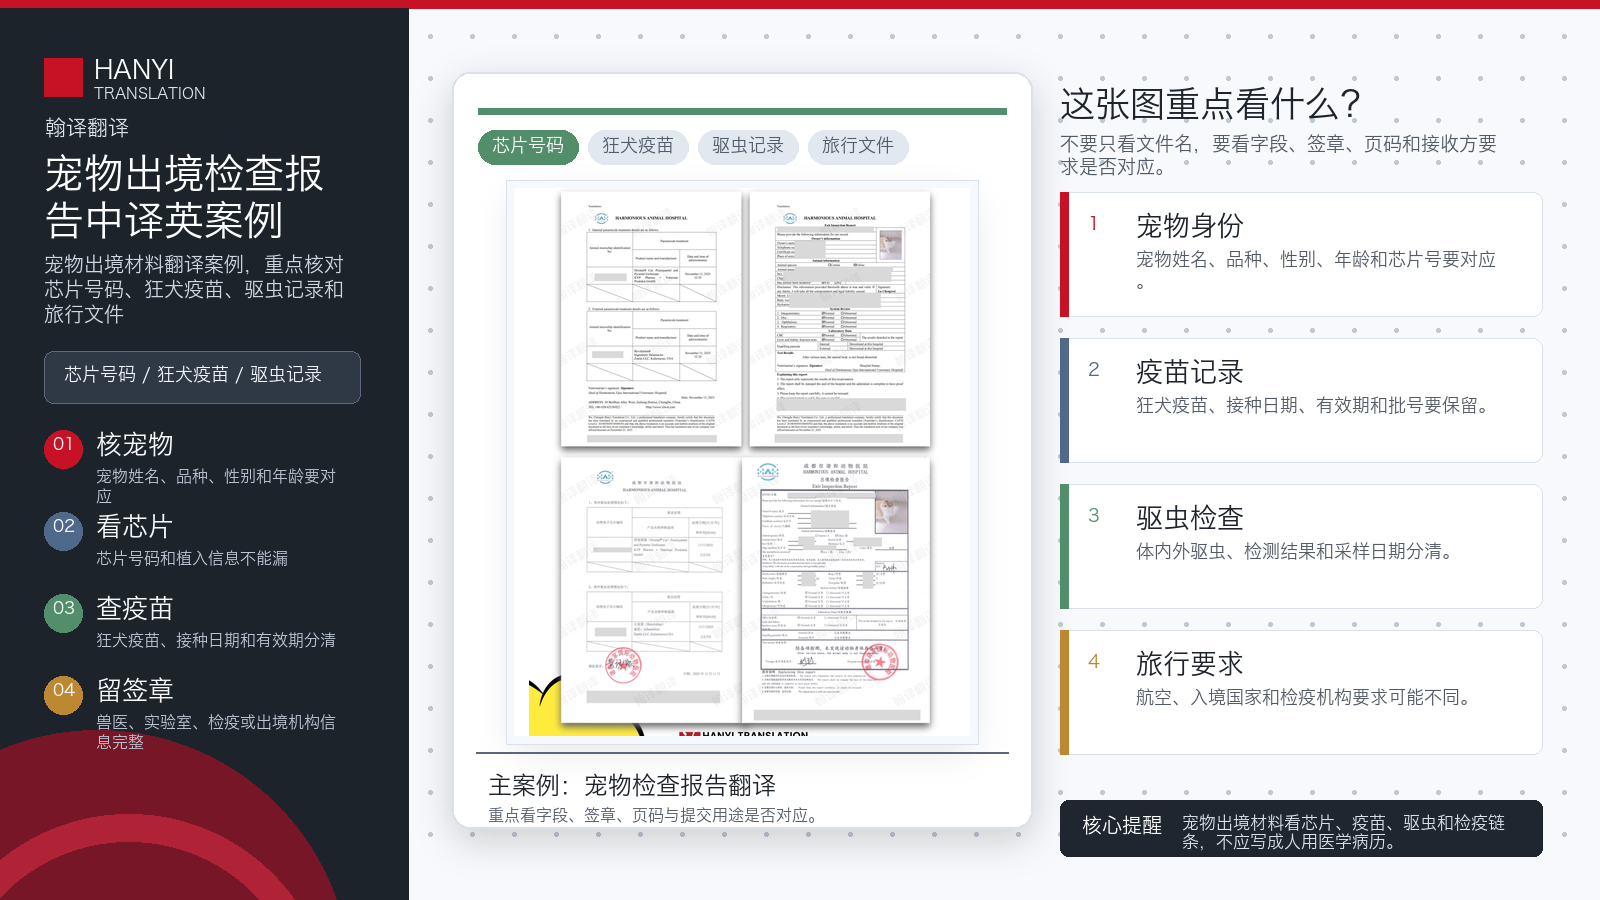Select the 狂犬疫苗 tab pill
Viewport: 1600px width, 900px height.
pyautogui.click(x=638, y=146)
